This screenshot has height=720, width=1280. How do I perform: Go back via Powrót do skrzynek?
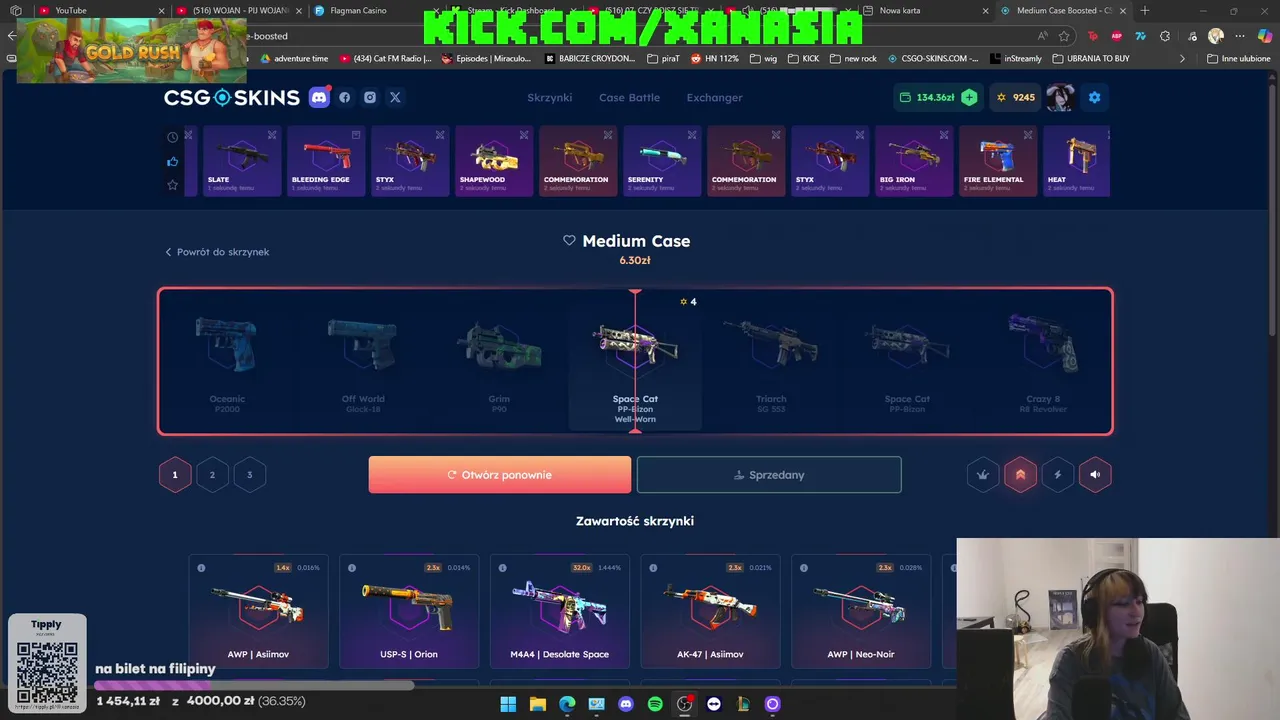coord(217,252)
